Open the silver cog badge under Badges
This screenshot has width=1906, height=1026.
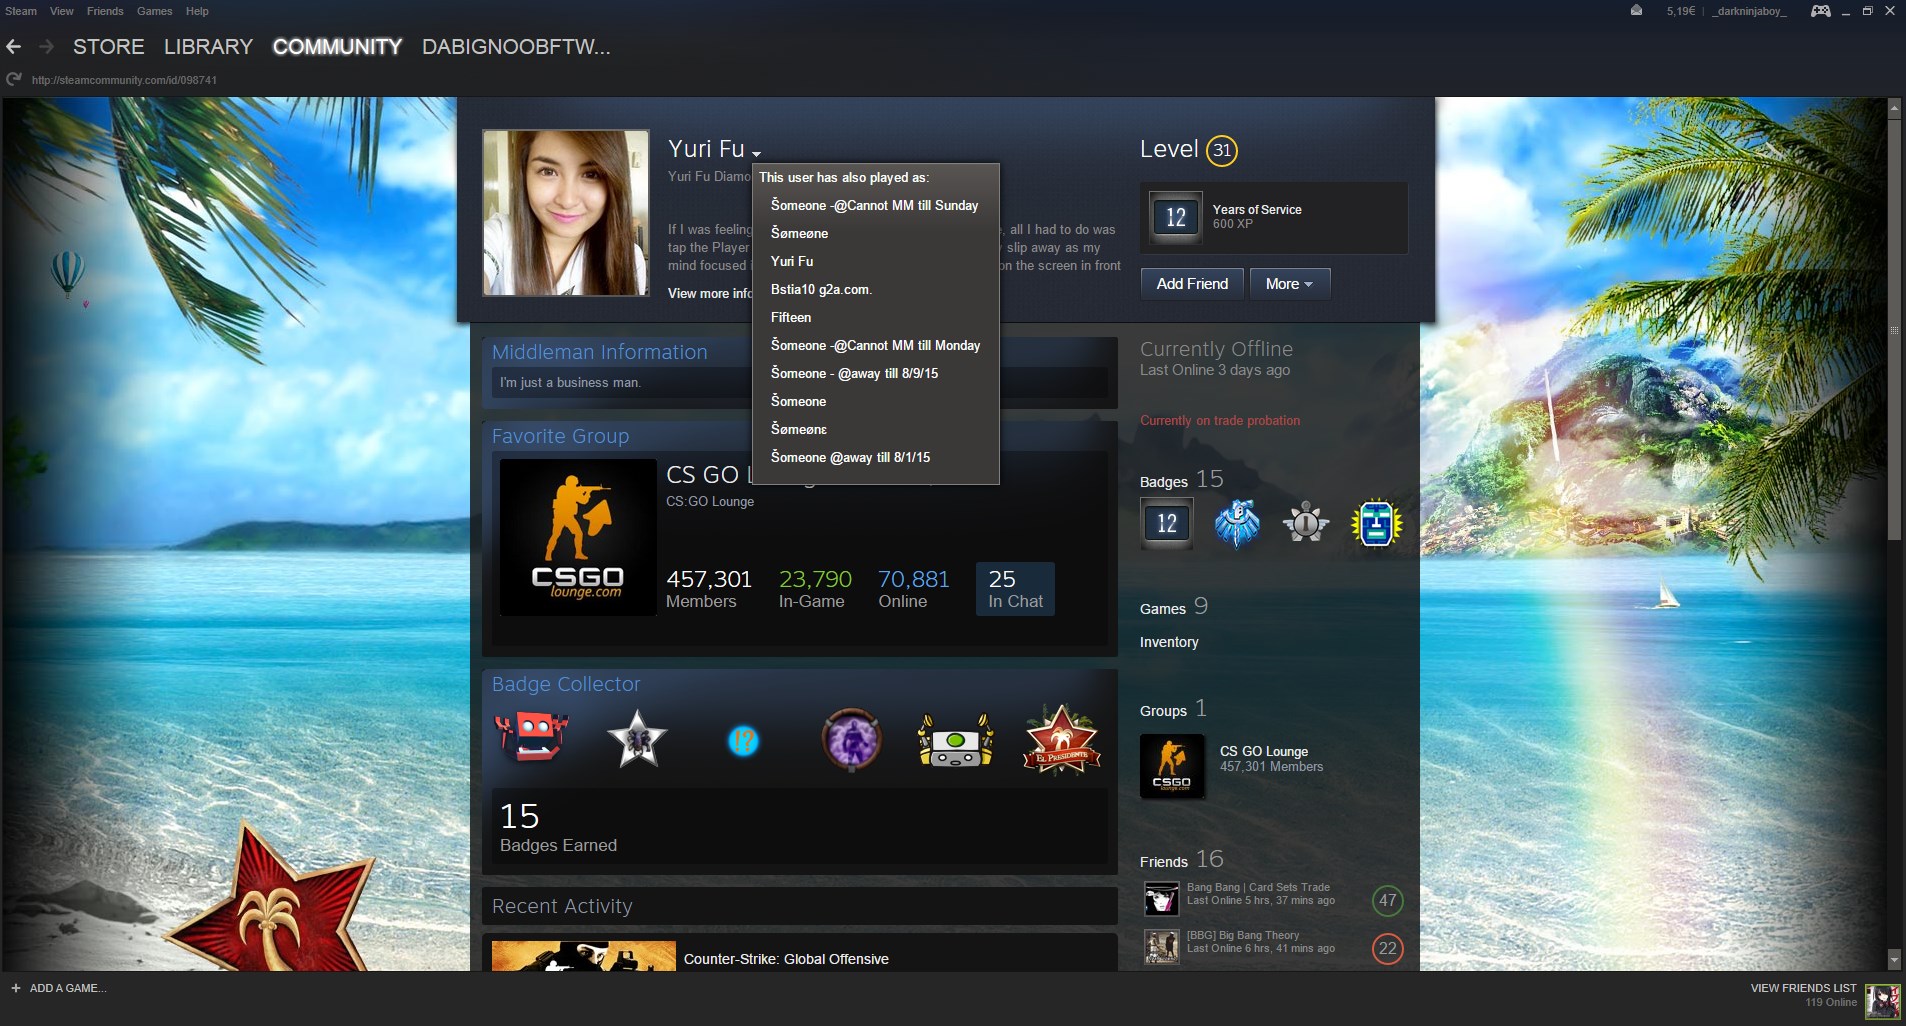pyautogui.click(x=1306, y=523)
